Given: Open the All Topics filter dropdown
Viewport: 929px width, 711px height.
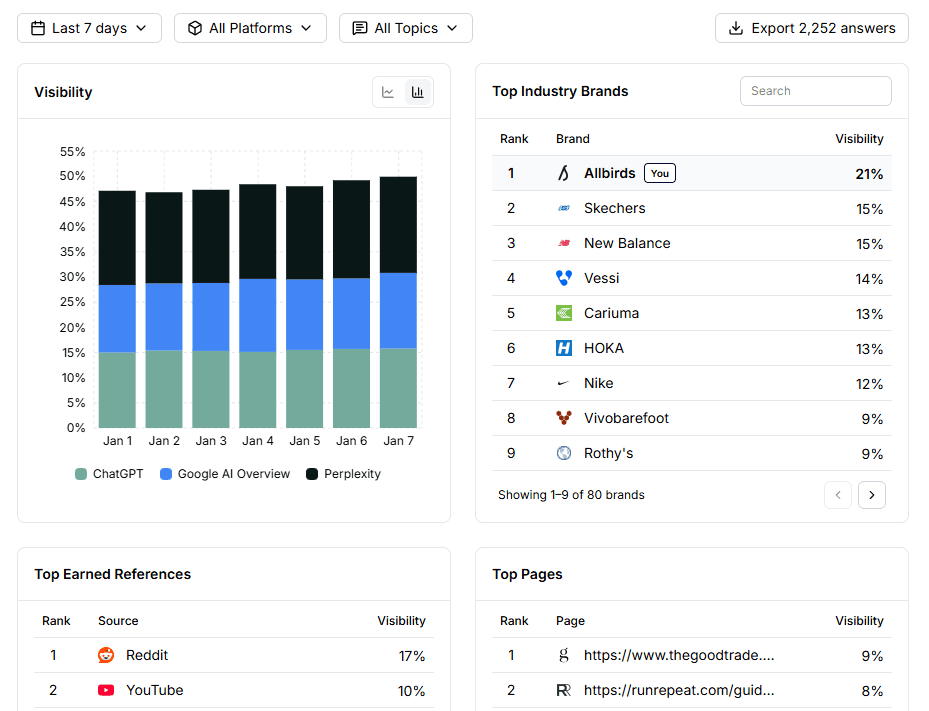Looking at the screenshot, I should pyautogui.click(x=405, y=28).
